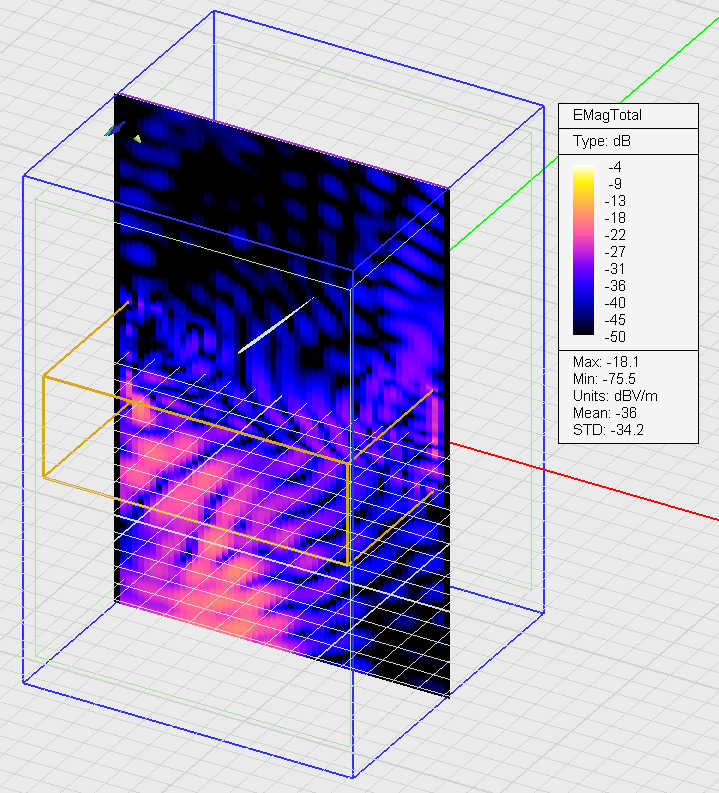Click the STD: -34.2 statistic
Viewport: 719px width, 793px height.
[x=602, y=431]
